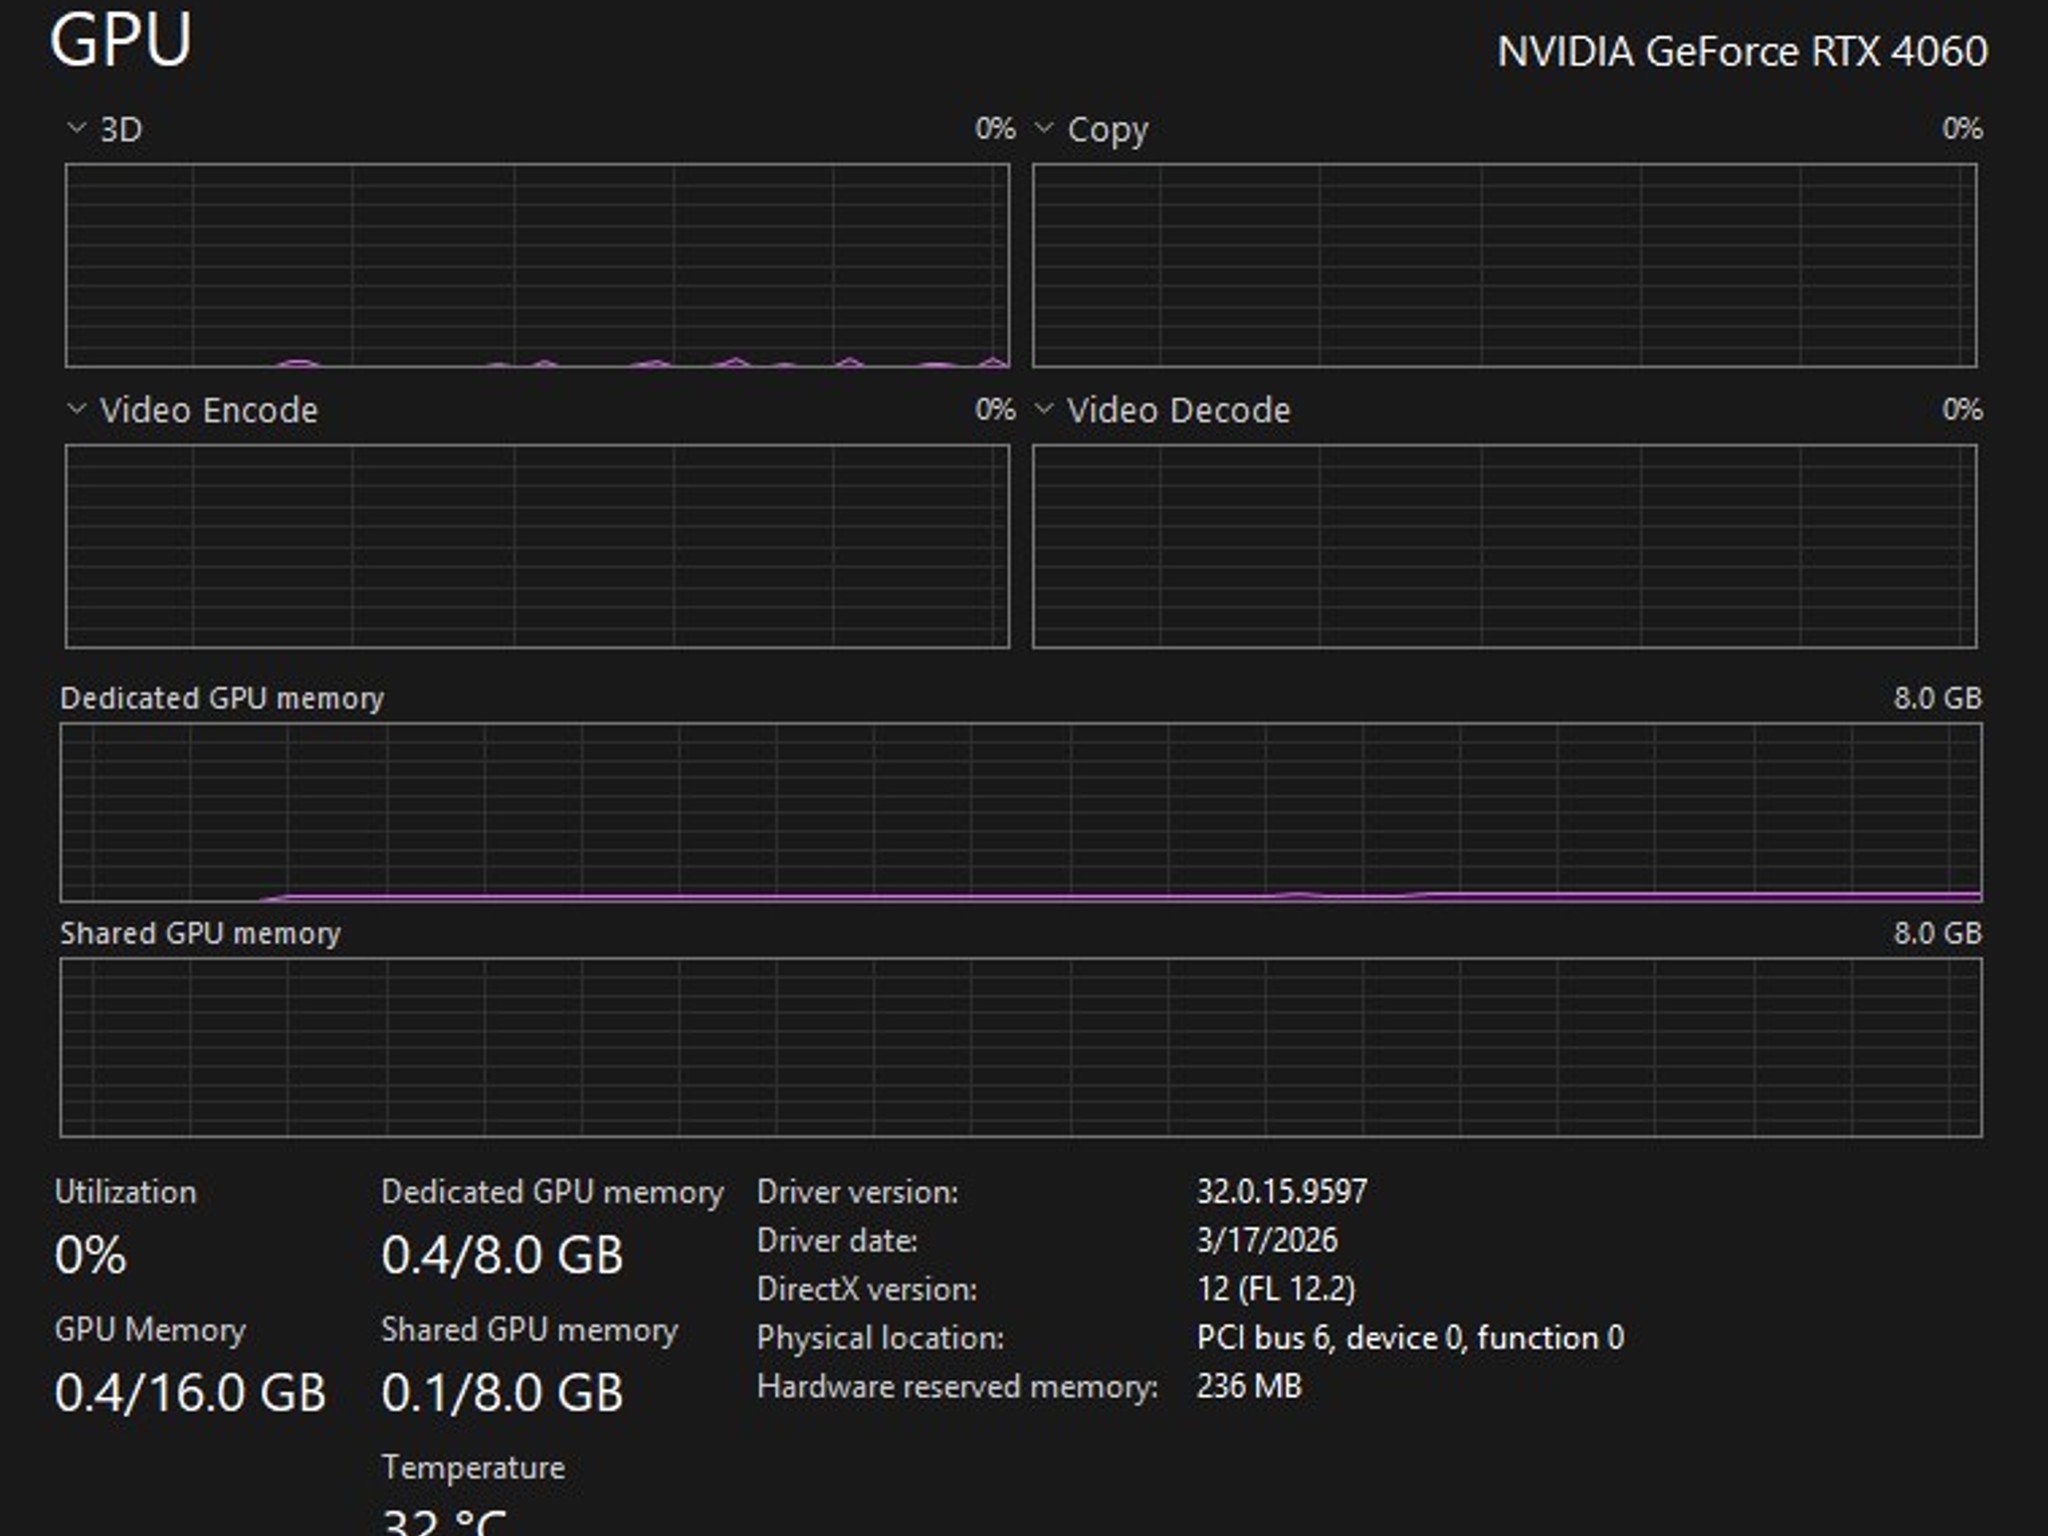
Task: Select the 0.4/8.0 GB value
Action: (502, 1255)
